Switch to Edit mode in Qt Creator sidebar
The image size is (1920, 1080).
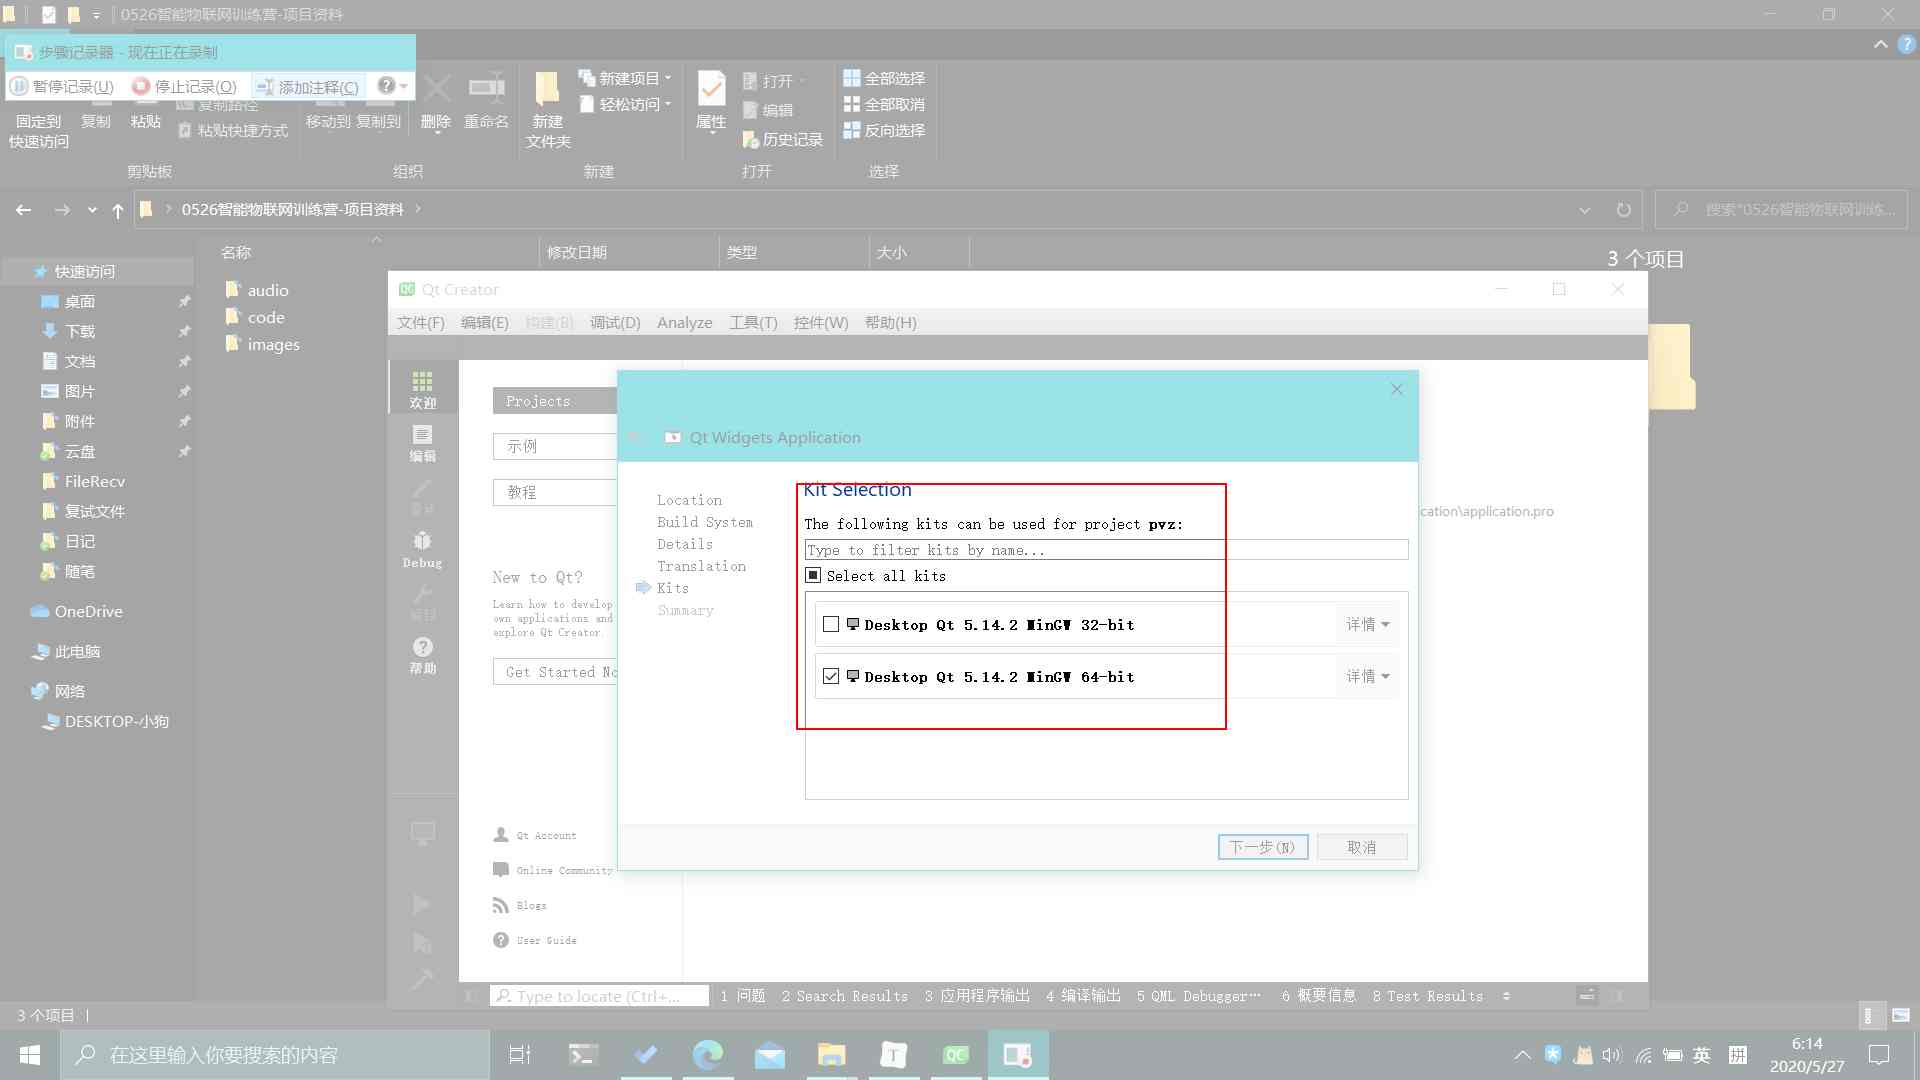(x=422, y=443)
